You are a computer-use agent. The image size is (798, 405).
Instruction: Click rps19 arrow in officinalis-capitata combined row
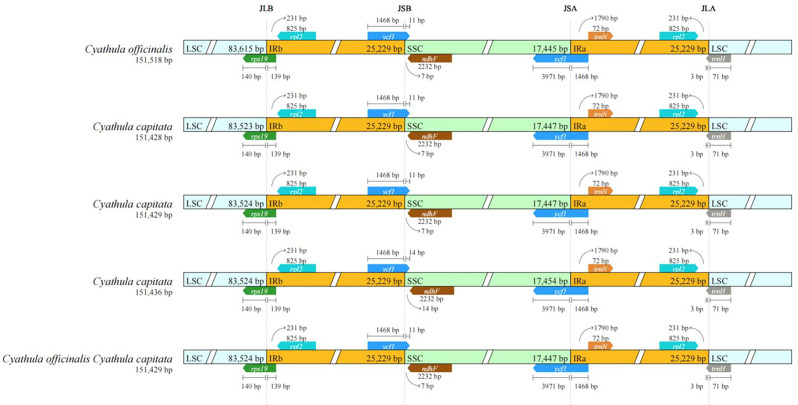point(260,368)
